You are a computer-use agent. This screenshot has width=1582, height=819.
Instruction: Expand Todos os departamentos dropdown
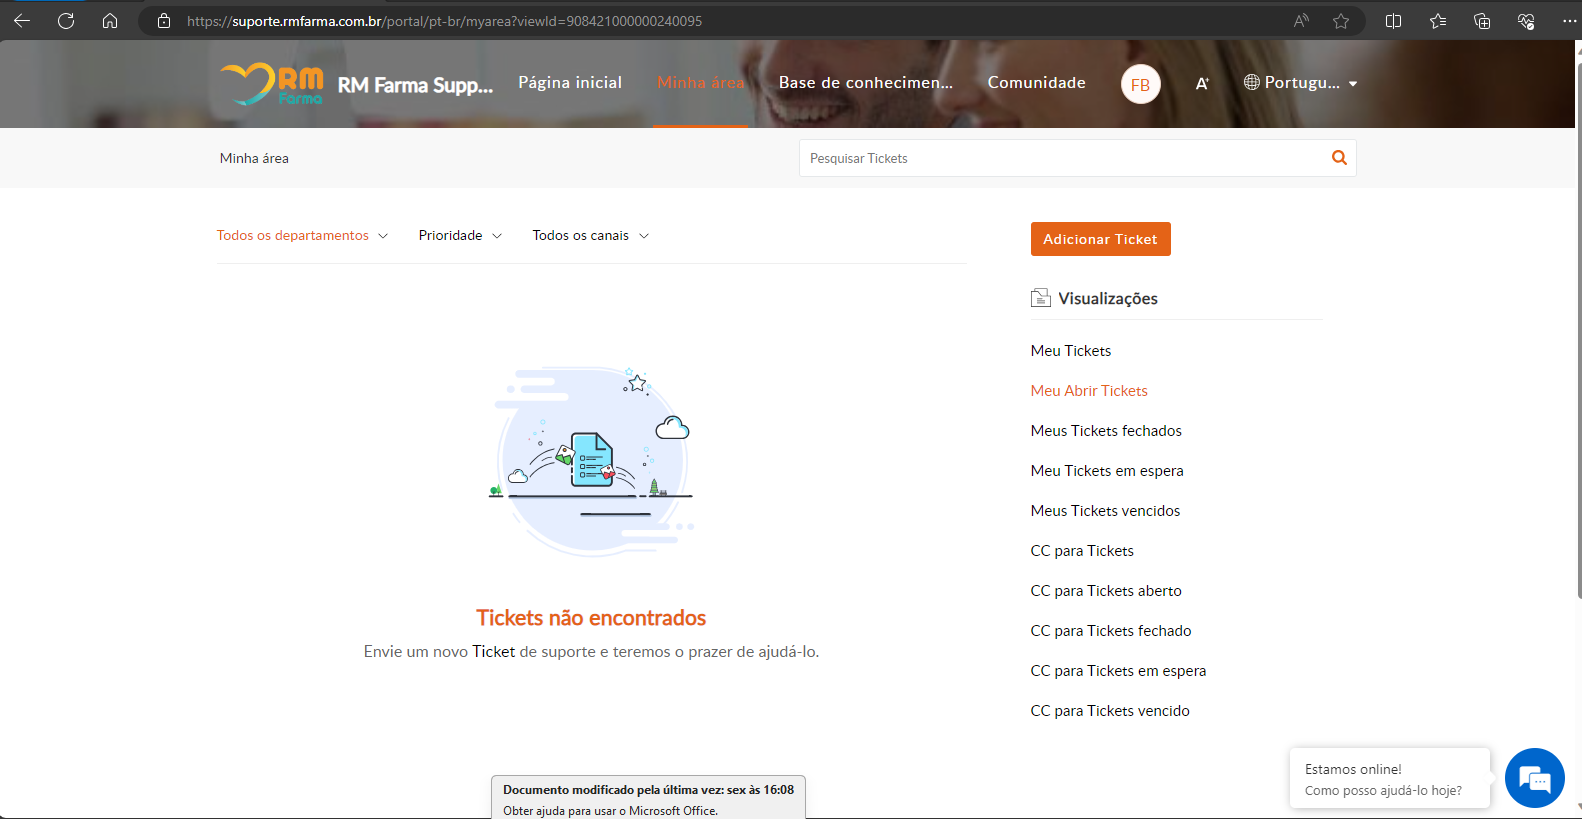(x=302, y=236)
